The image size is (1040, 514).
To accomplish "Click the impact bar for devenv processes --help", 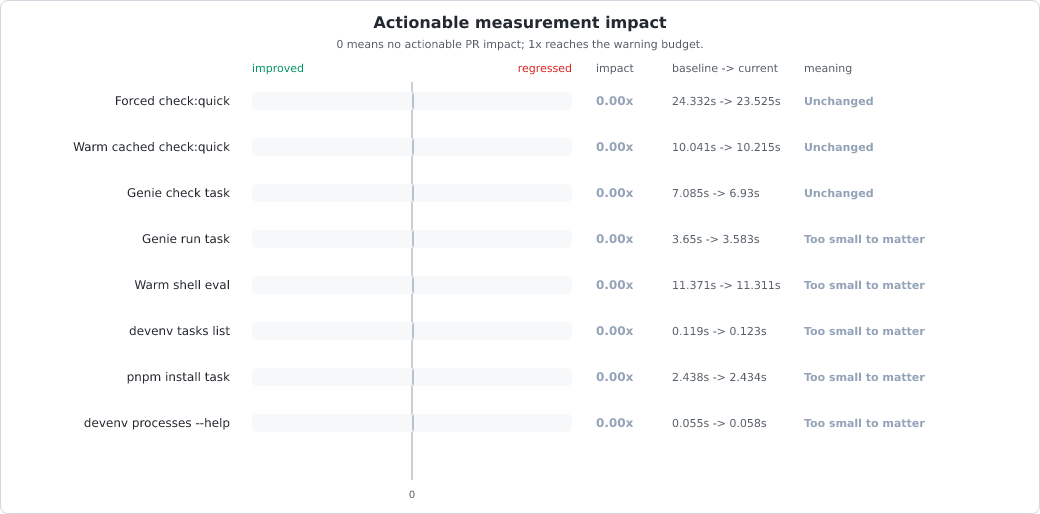I will point(412,423).
